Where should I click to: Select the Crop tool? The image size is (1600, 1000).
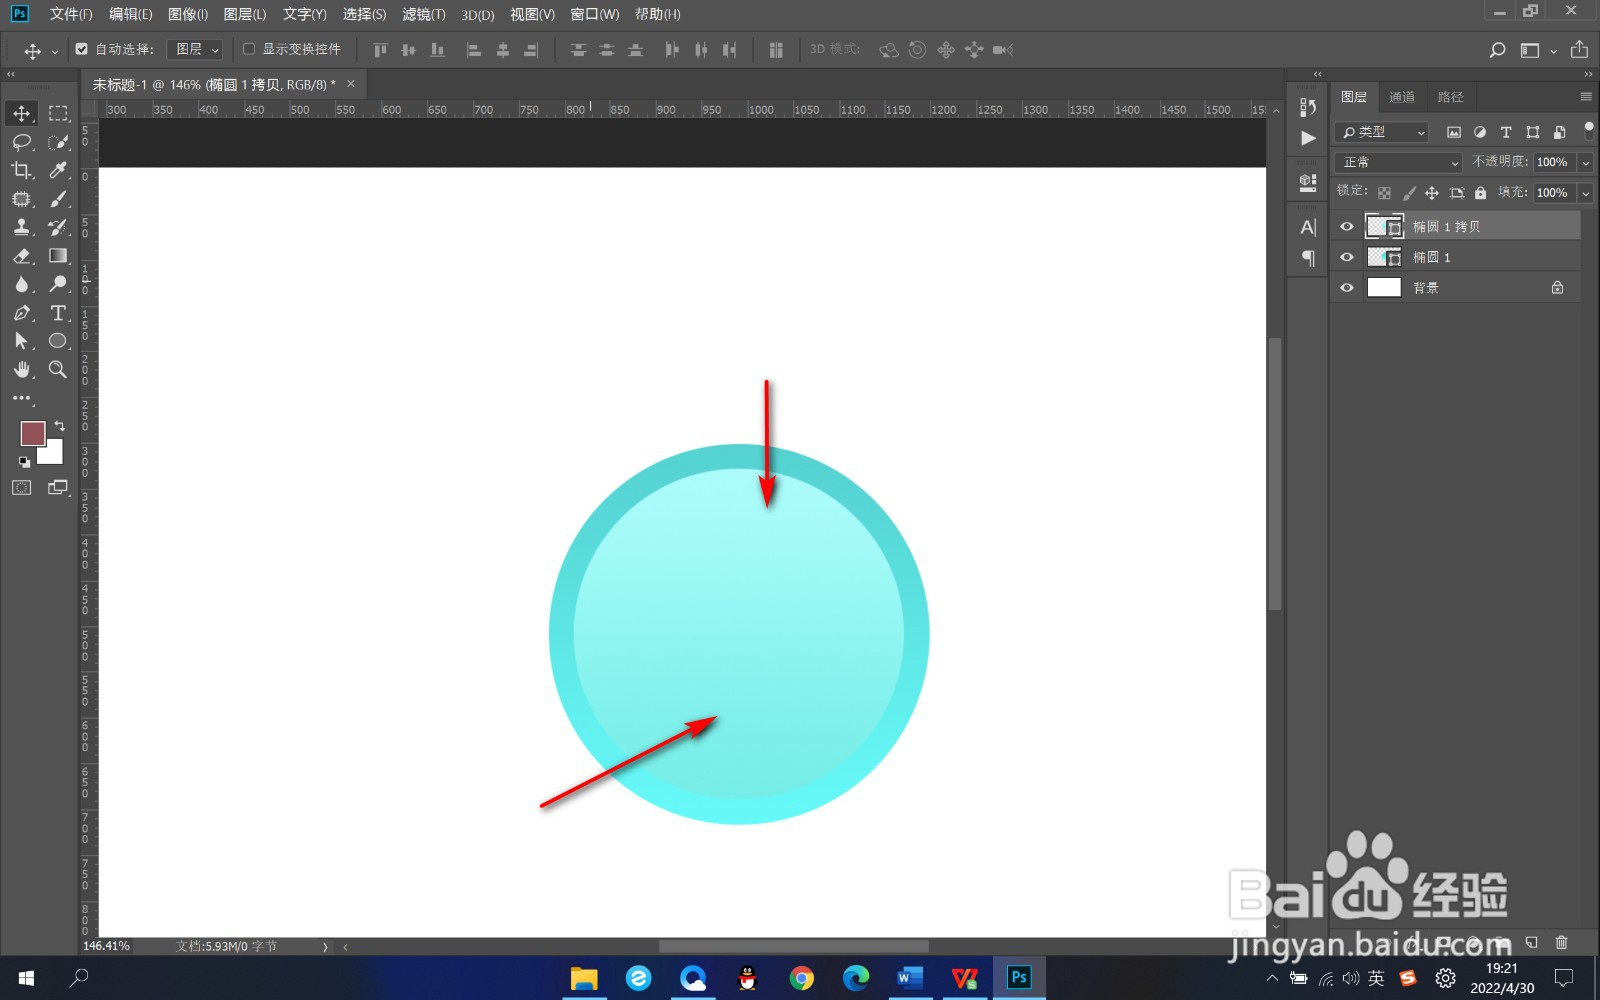(x=22, y=170)
